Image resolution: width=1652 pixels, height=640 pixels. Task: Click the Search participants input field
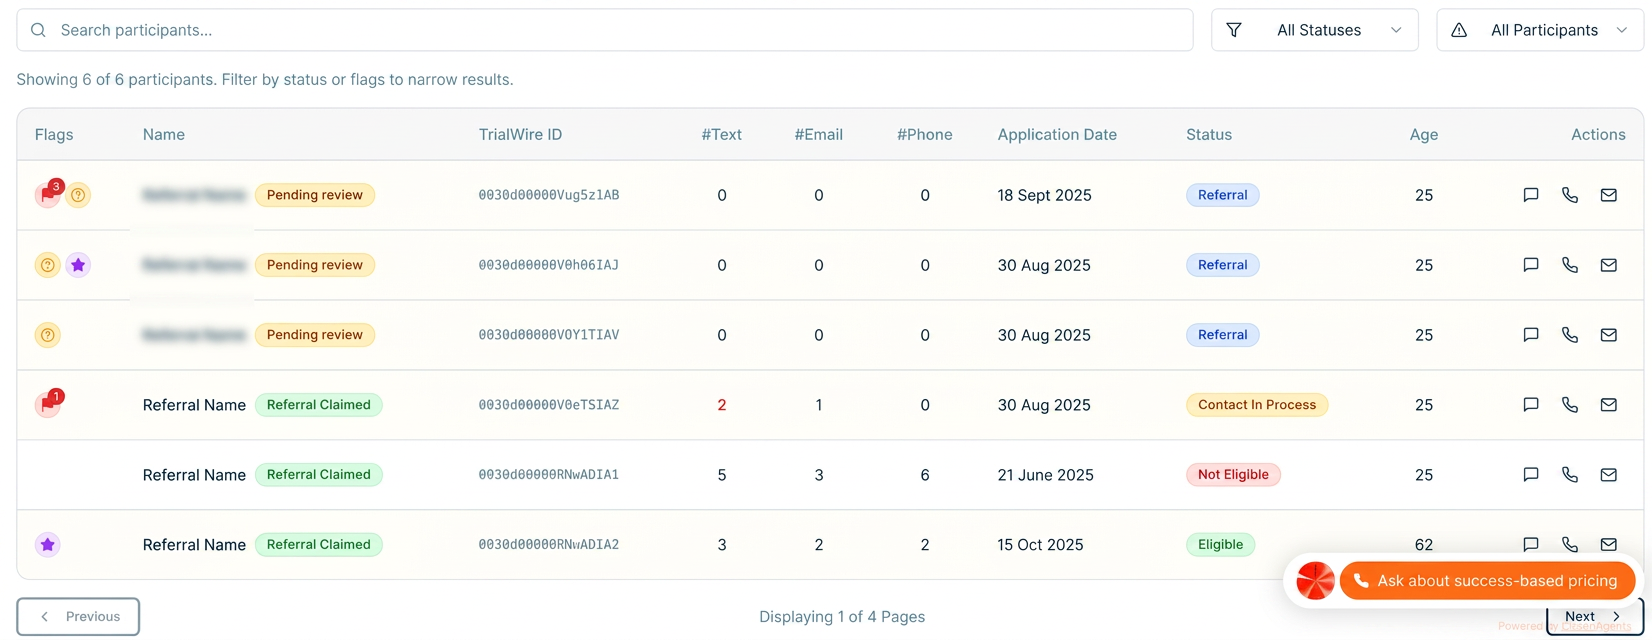click(x=605, y=30)
